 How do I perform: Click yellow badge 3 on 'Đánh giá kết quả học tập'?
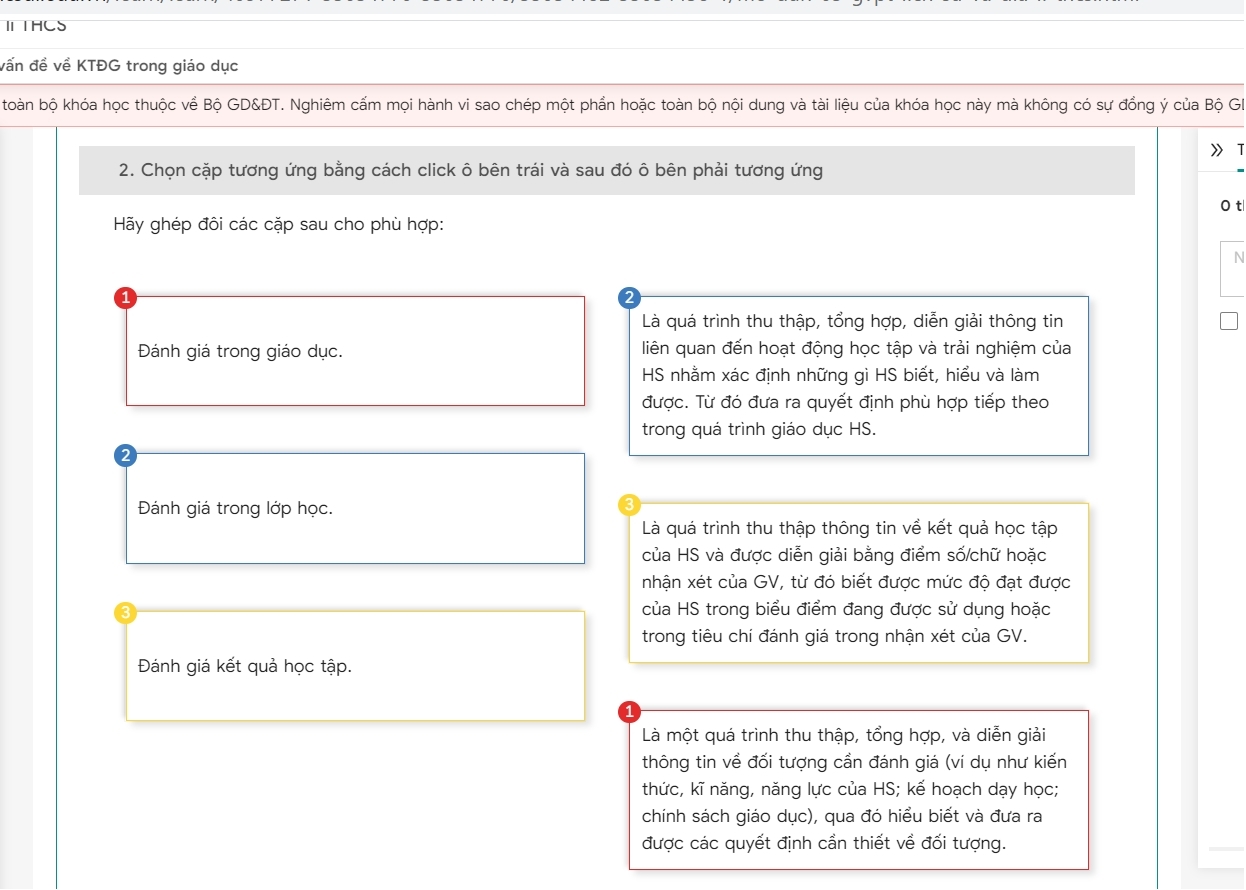(x=124, y=612)
